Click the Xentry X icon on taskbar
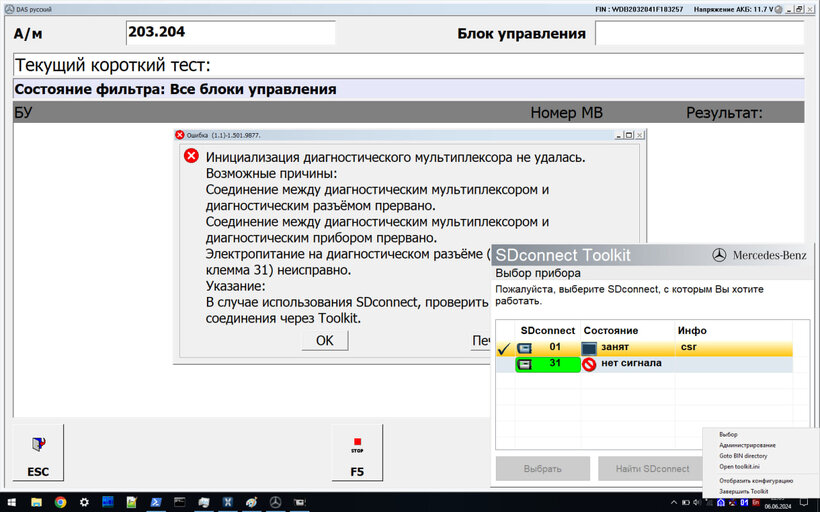The image size is (820, 512). (227, 503)
